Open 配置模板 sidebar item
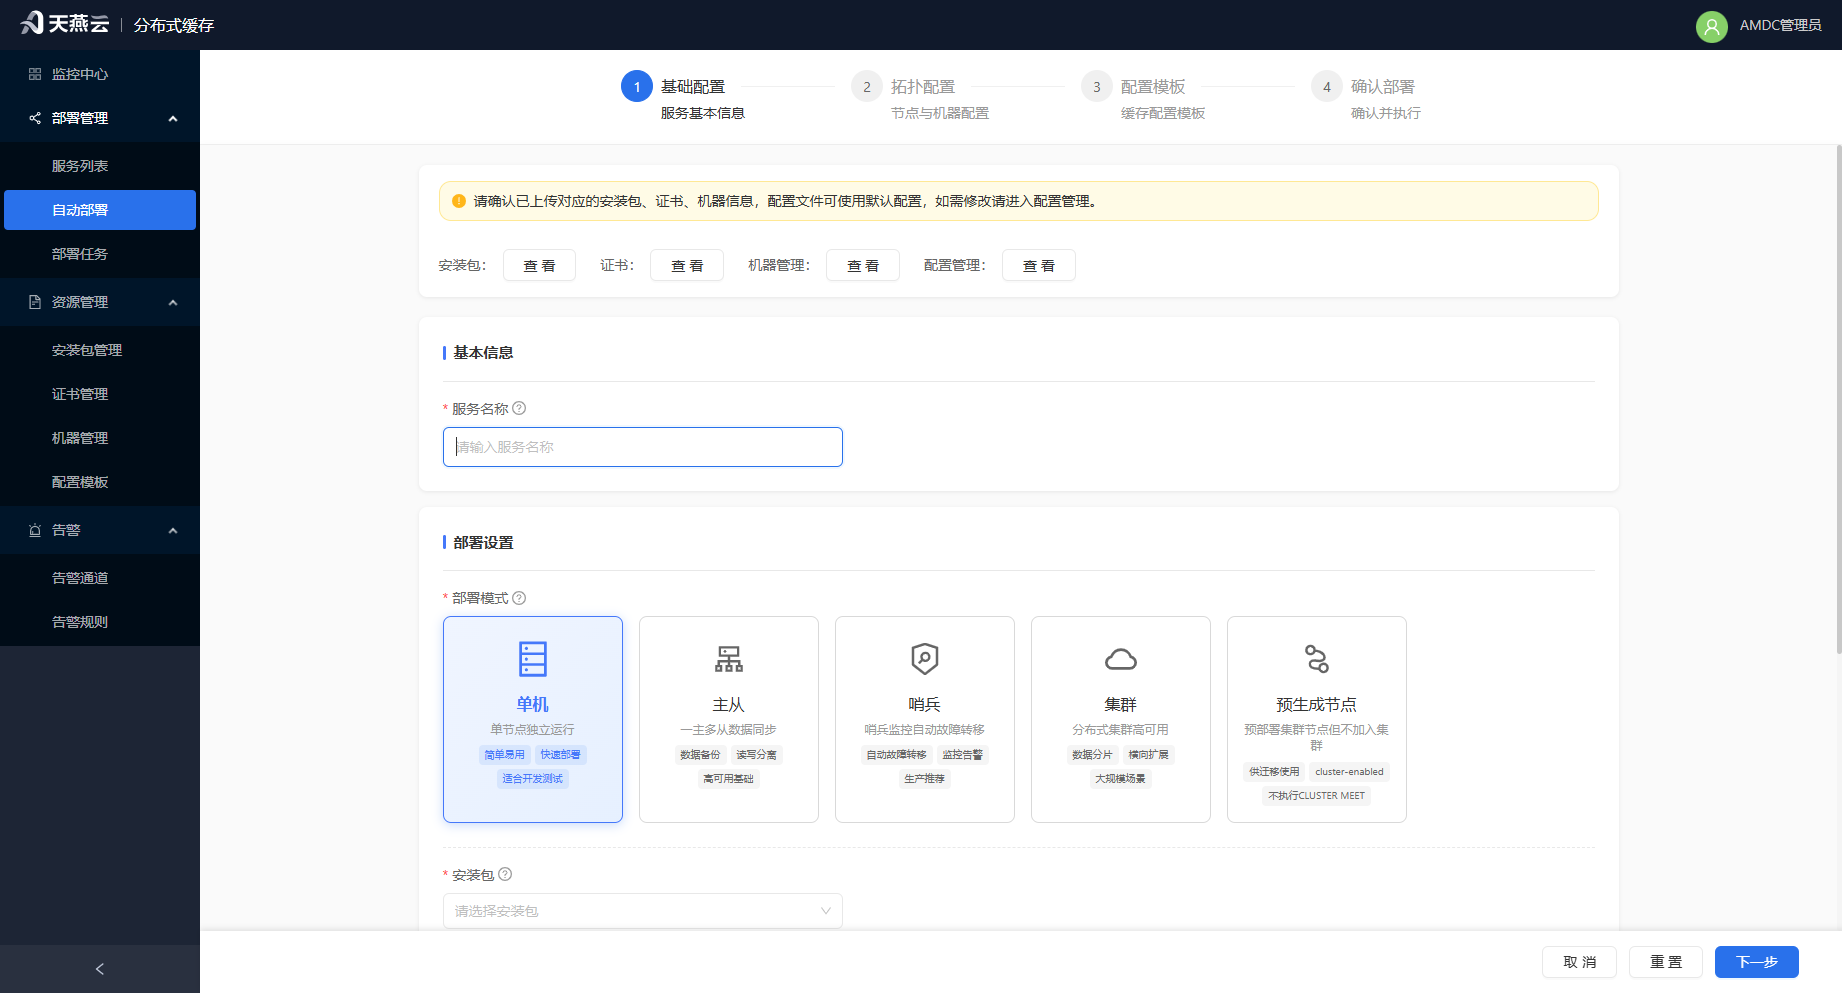1842x993 pixels. (100, 482)
